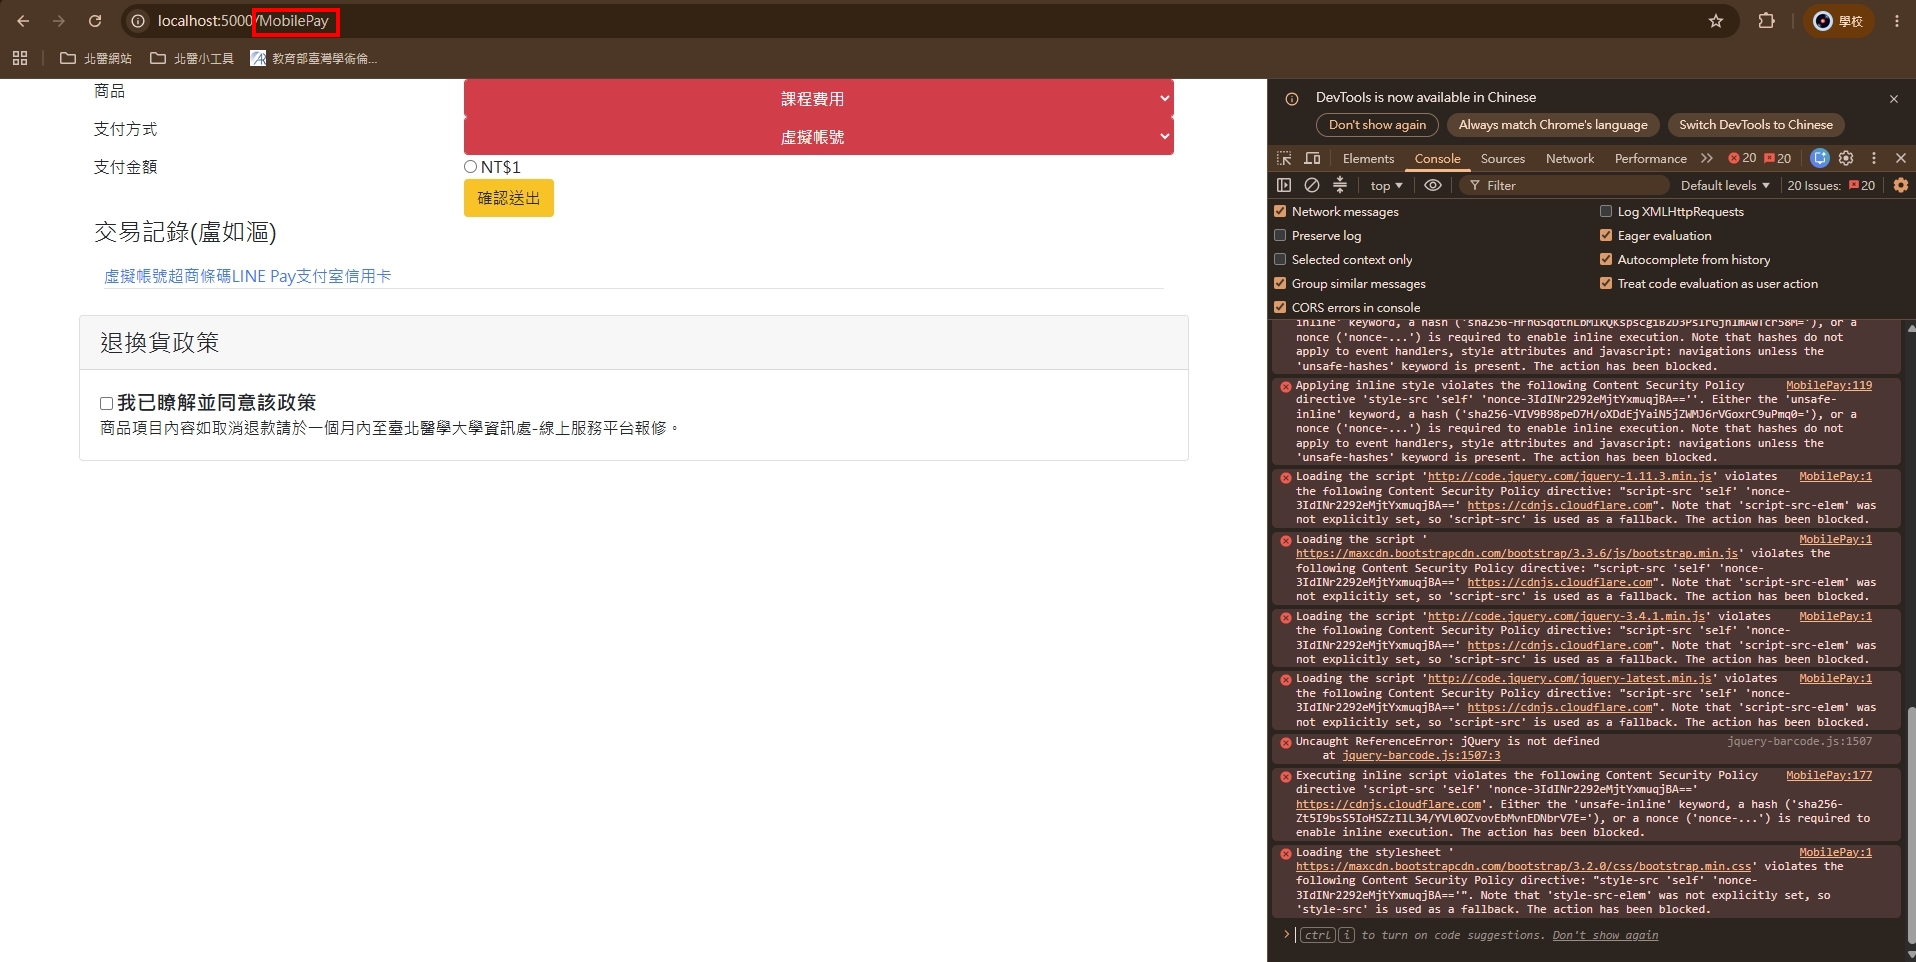This screenshot has width=1916, height=962.
Task: Create a live expression with eye icon
Action: pos(1433,185)
